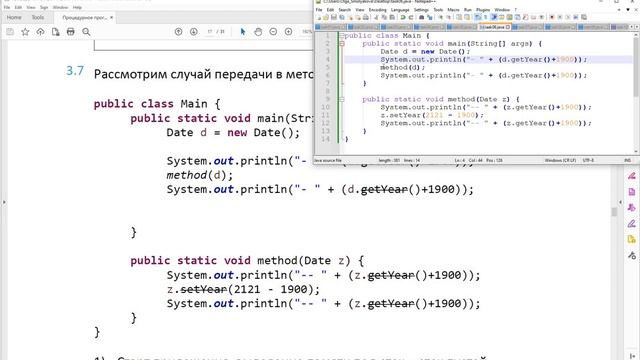Image resolution: width=640 pixels, height=360 pixels.
Task: Click the Print icon in Notepad++ toolbar
Action: (x=366, y=17)
